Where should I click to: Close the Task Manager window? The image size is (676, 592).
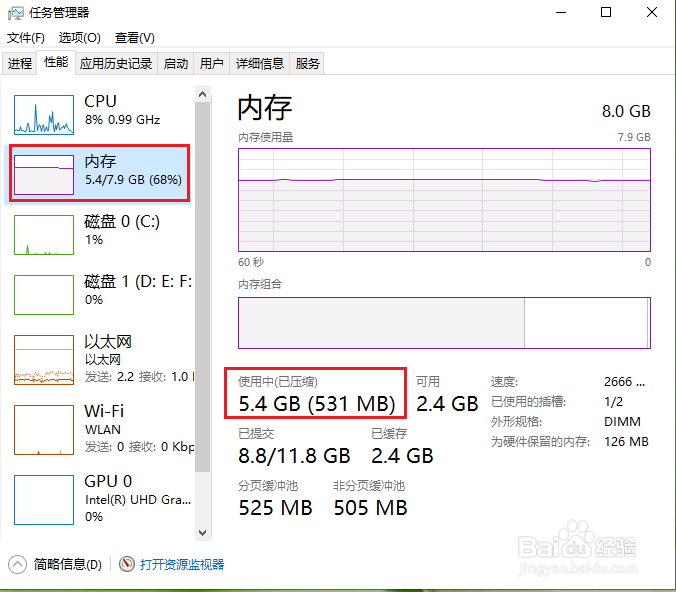(652, 13)
